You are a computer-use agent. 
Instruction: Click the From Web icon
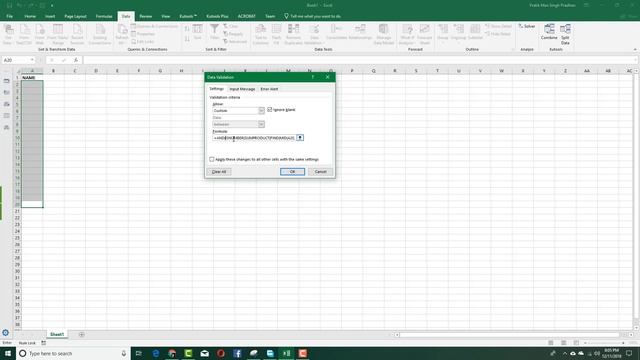coord(40,34)
